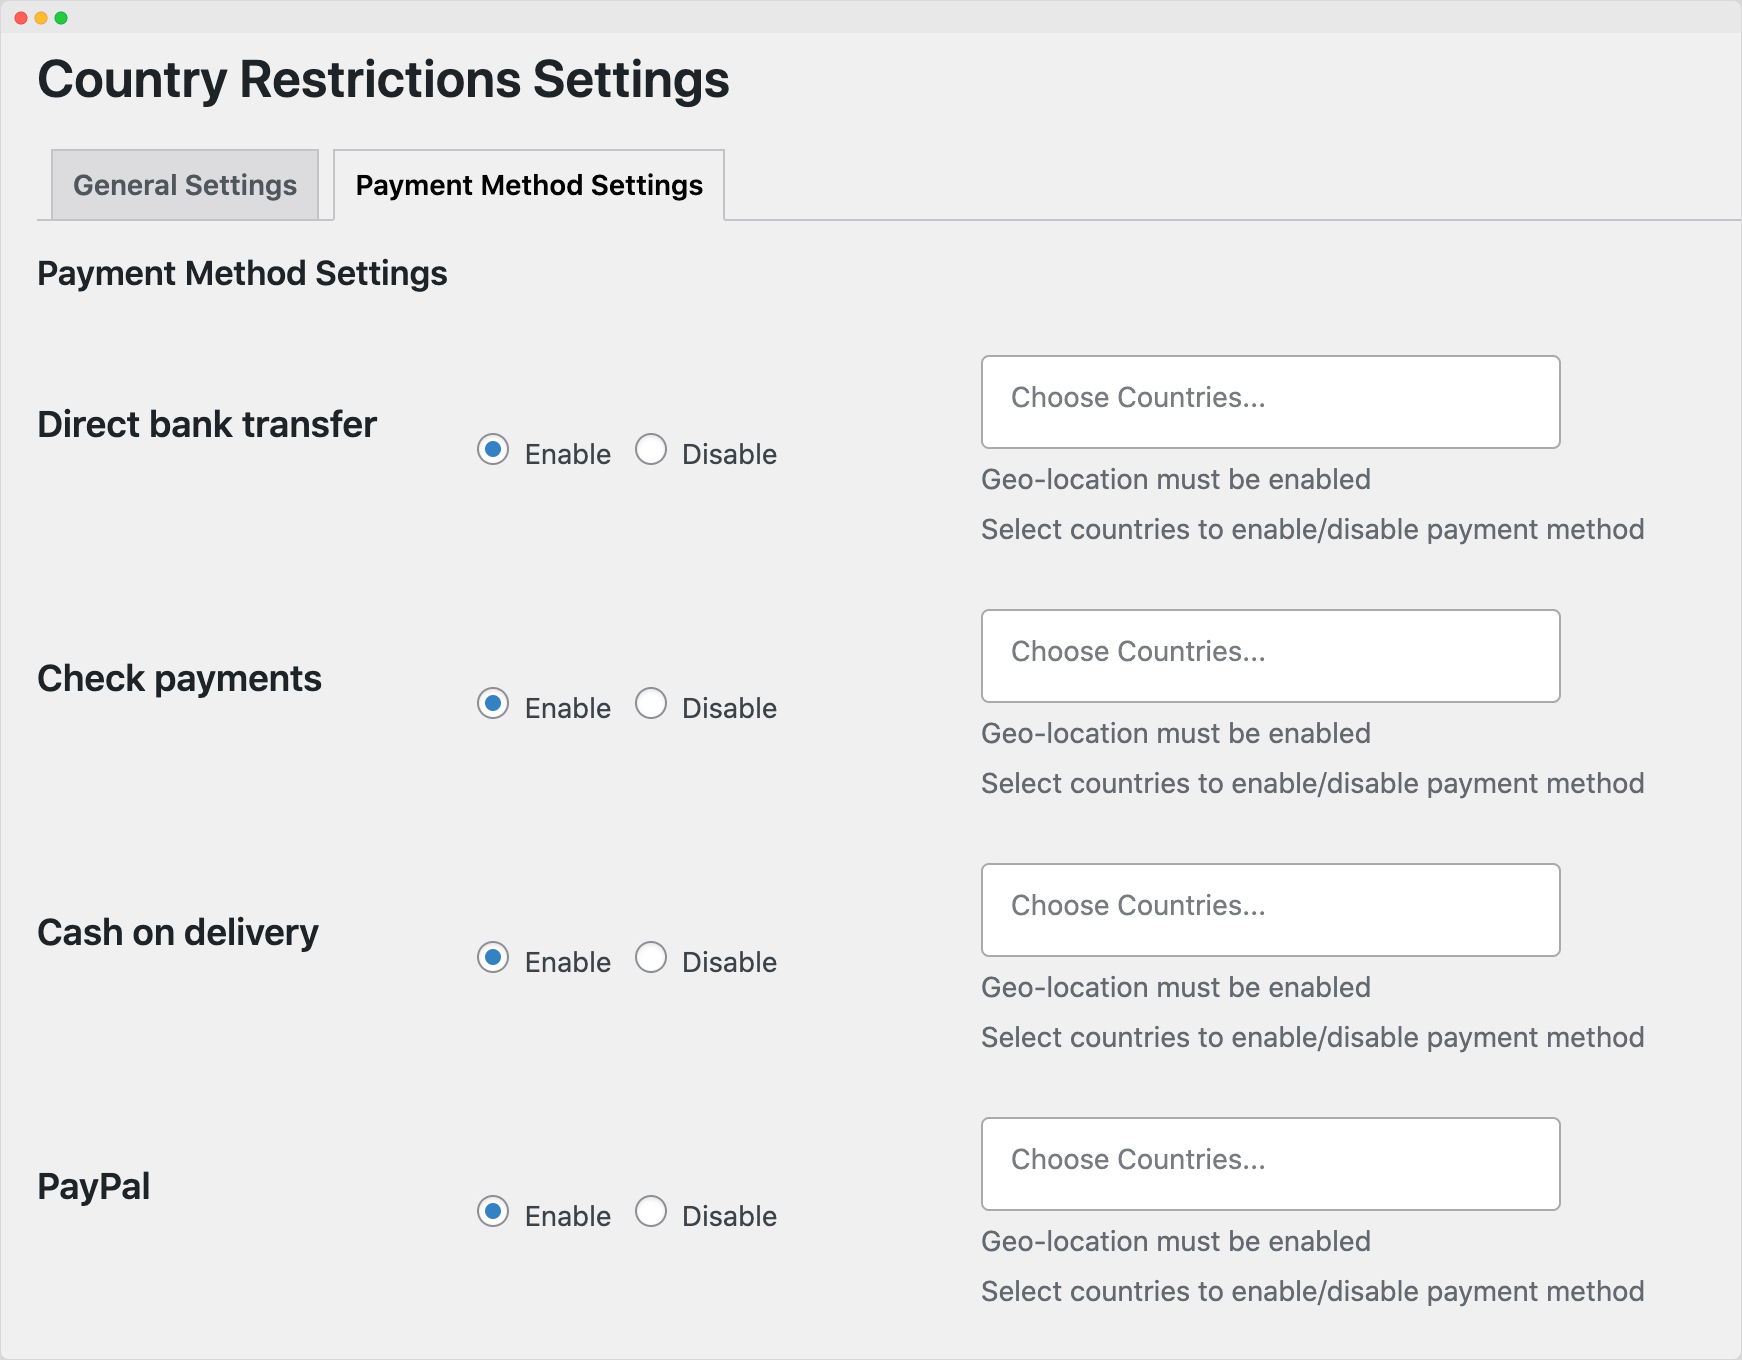Enable the Direct bank transfer payment method
Image resolution: width=1742 pixels, height=1360 pixels.
coord(492,451)
